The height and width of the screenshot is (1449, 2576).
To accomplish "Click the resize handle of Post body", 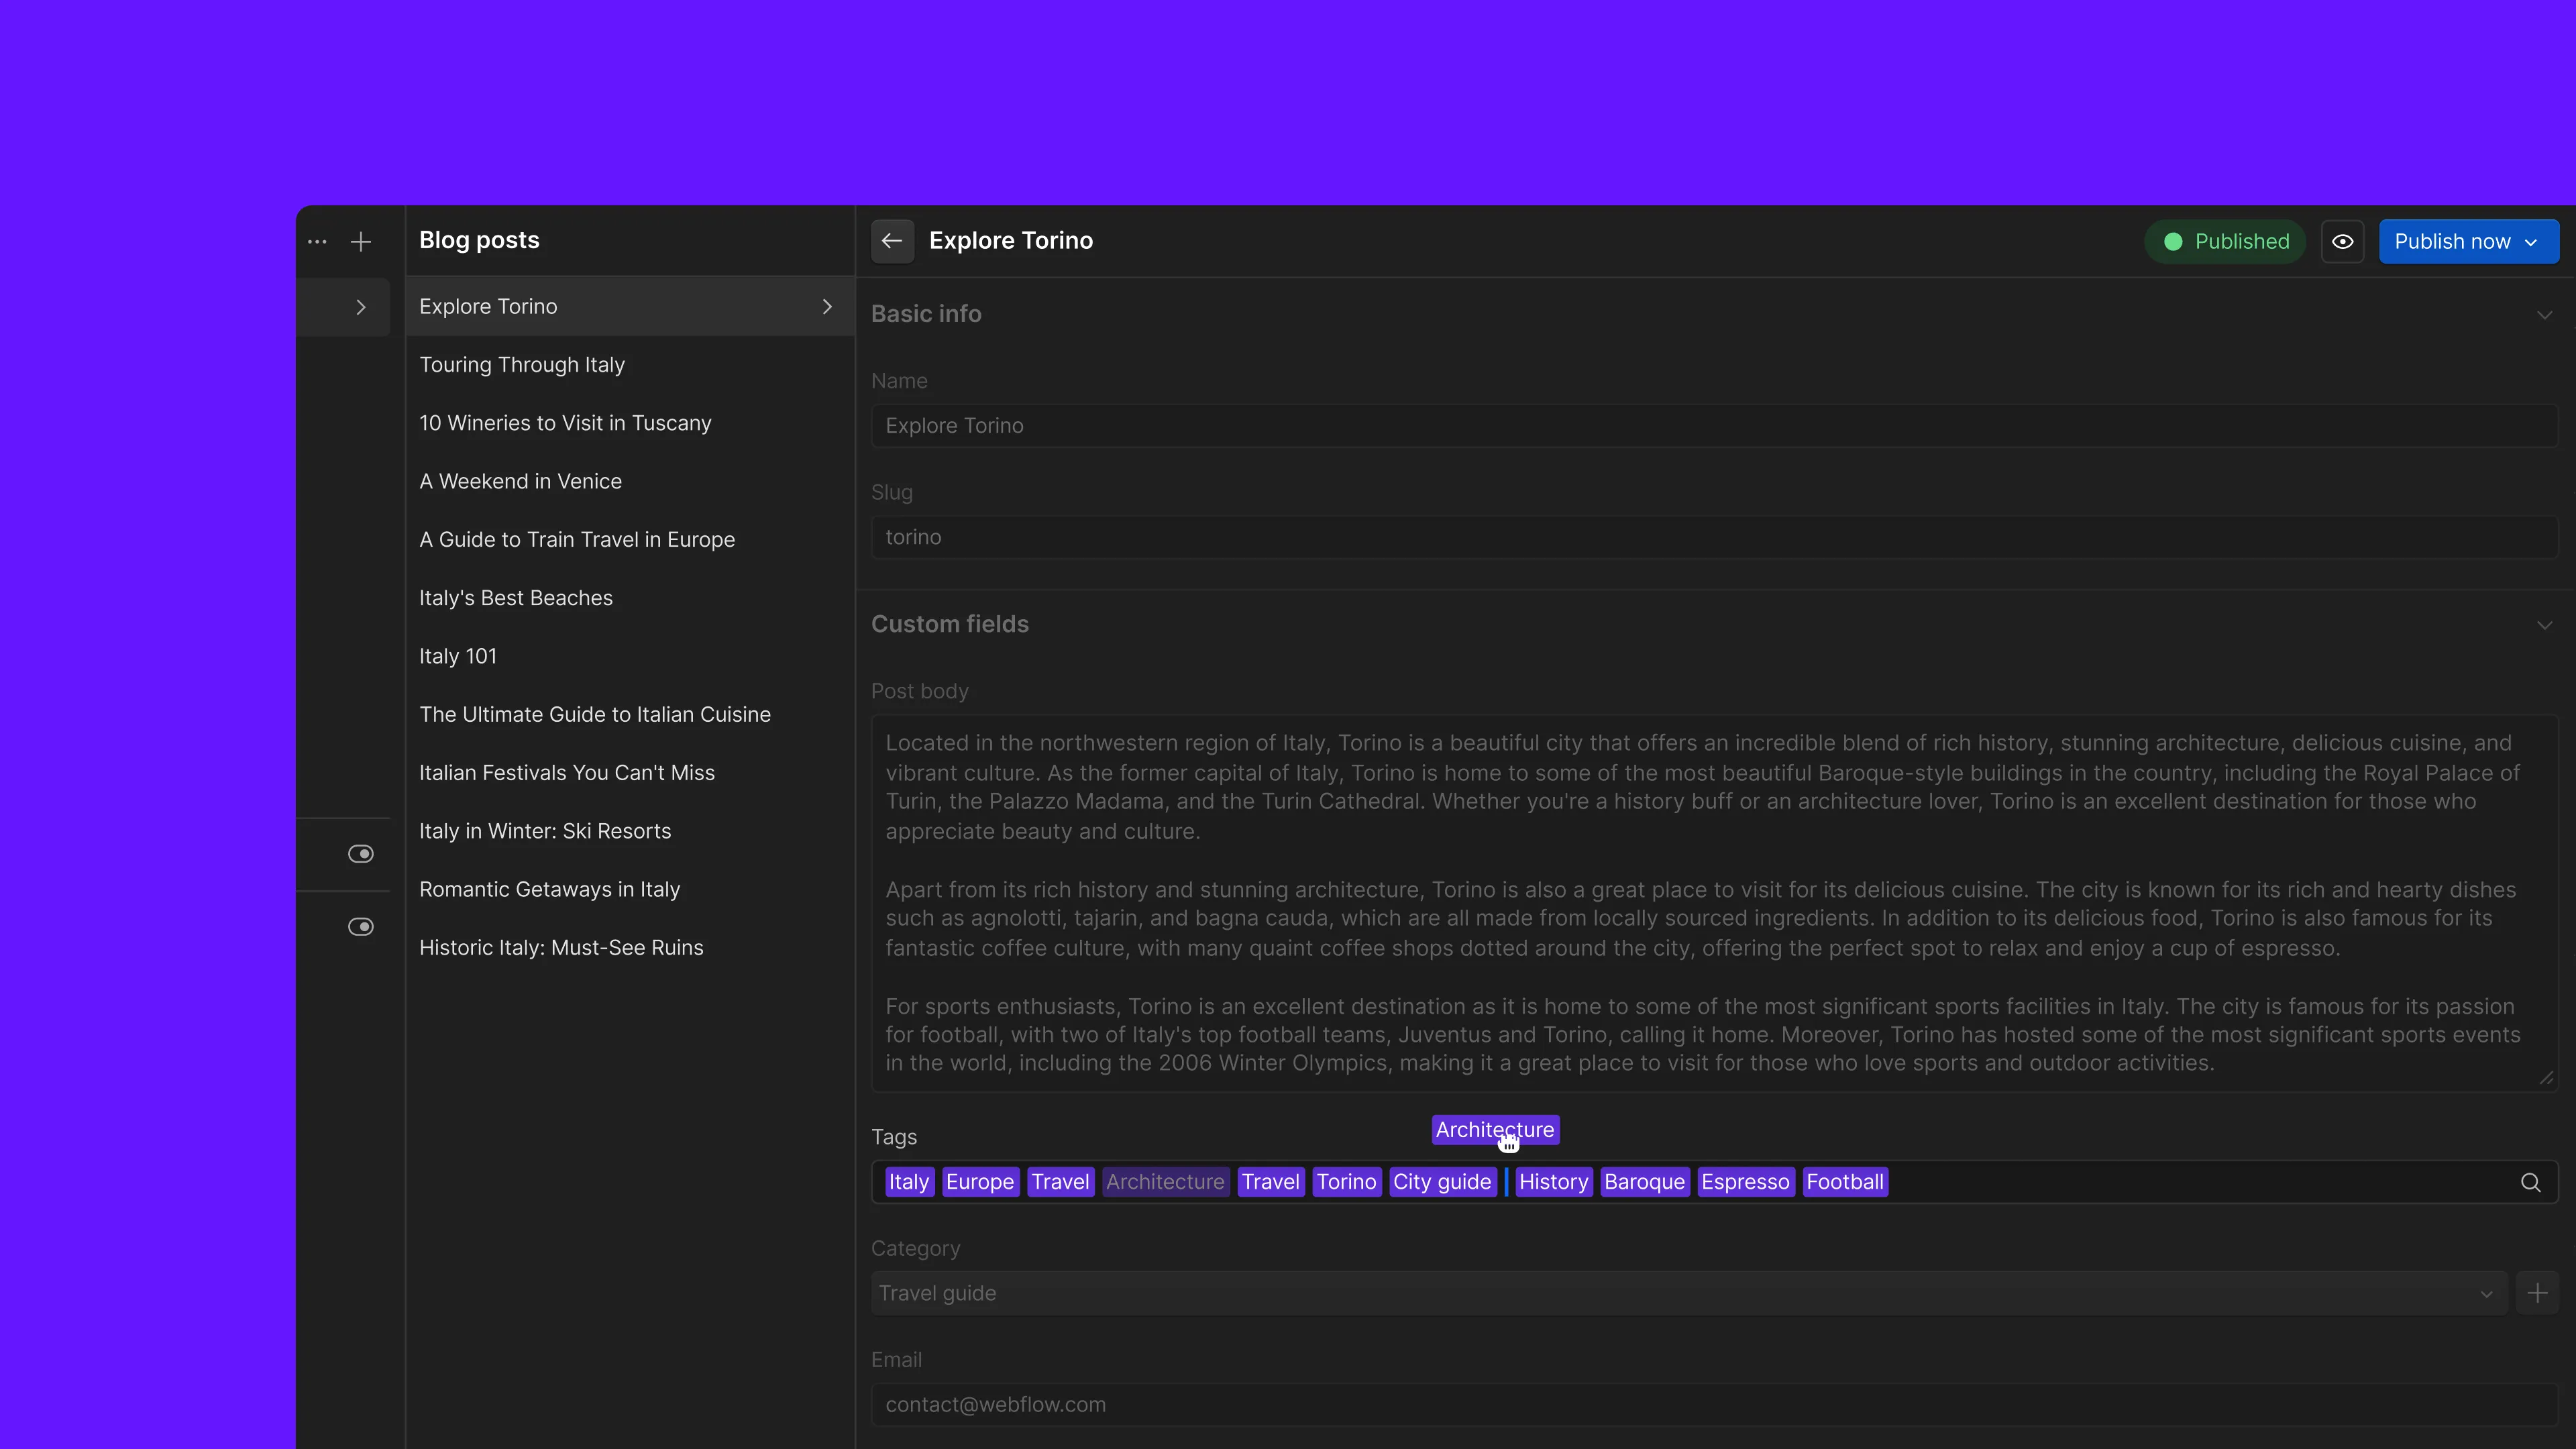I will point(2546,1078).
